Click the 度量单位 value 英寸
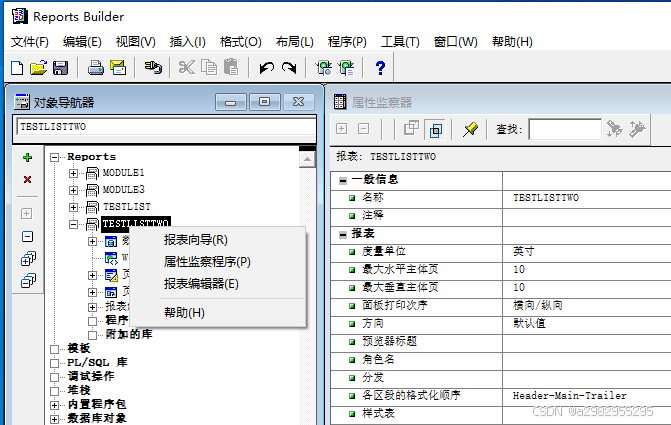Screen dimensions: 671x425 click(523, 251)
